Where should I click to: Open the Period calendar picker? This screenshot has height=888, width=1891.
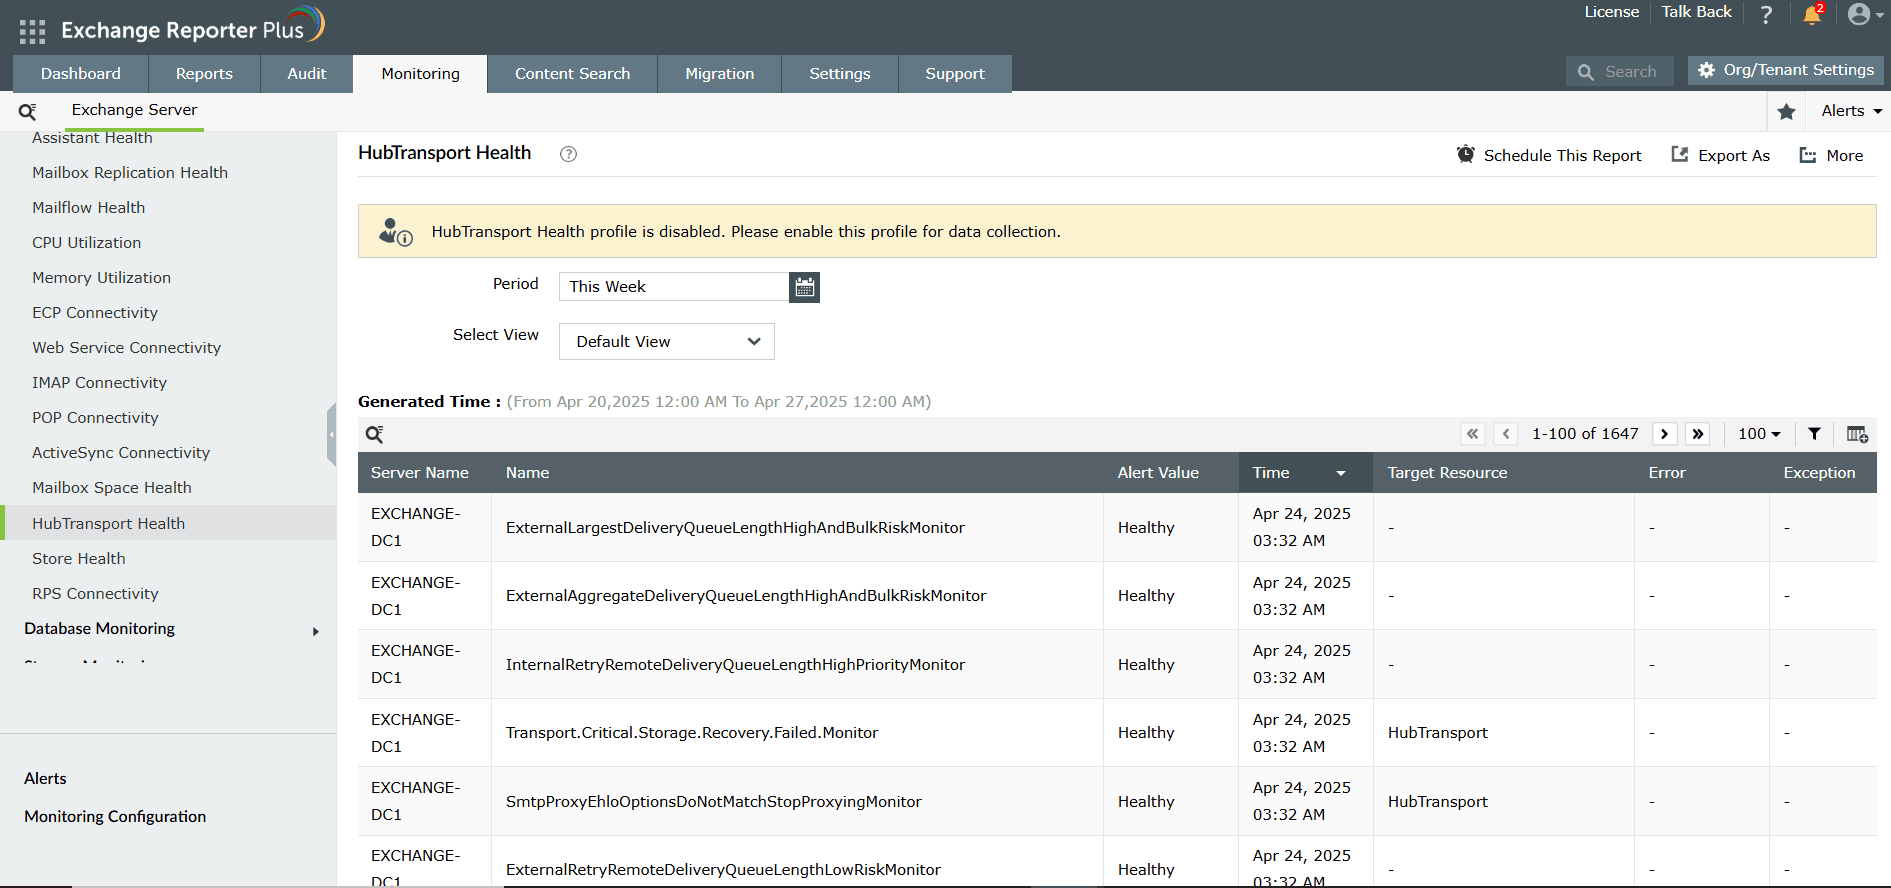point(804,287)
